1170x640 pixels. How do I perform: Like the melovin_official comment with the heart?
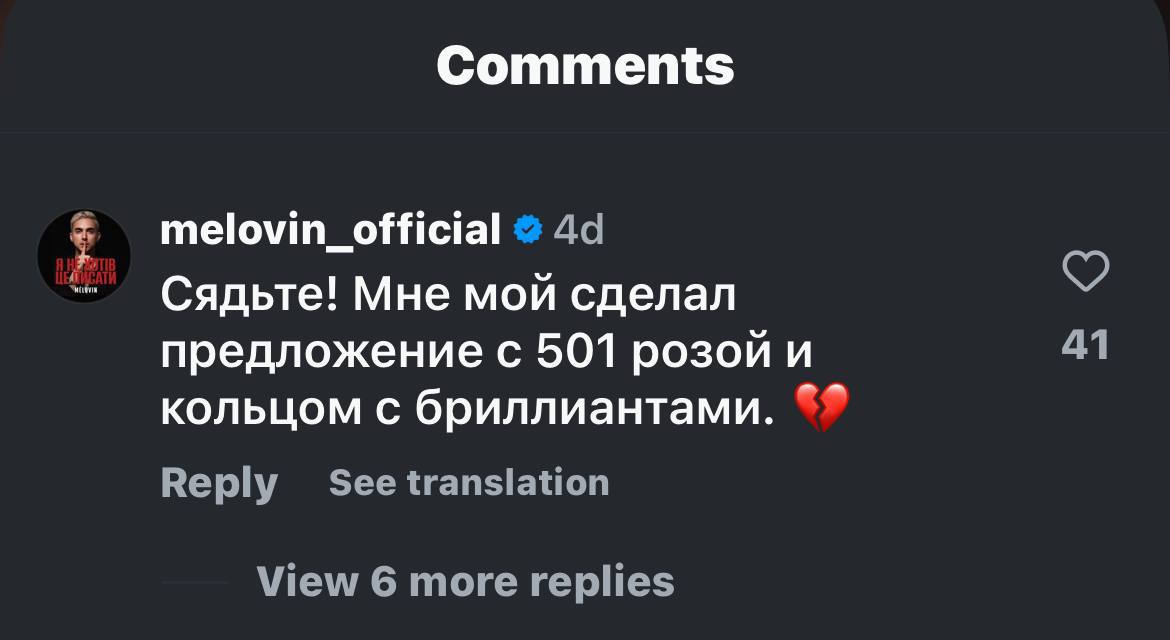[1085, 272]
